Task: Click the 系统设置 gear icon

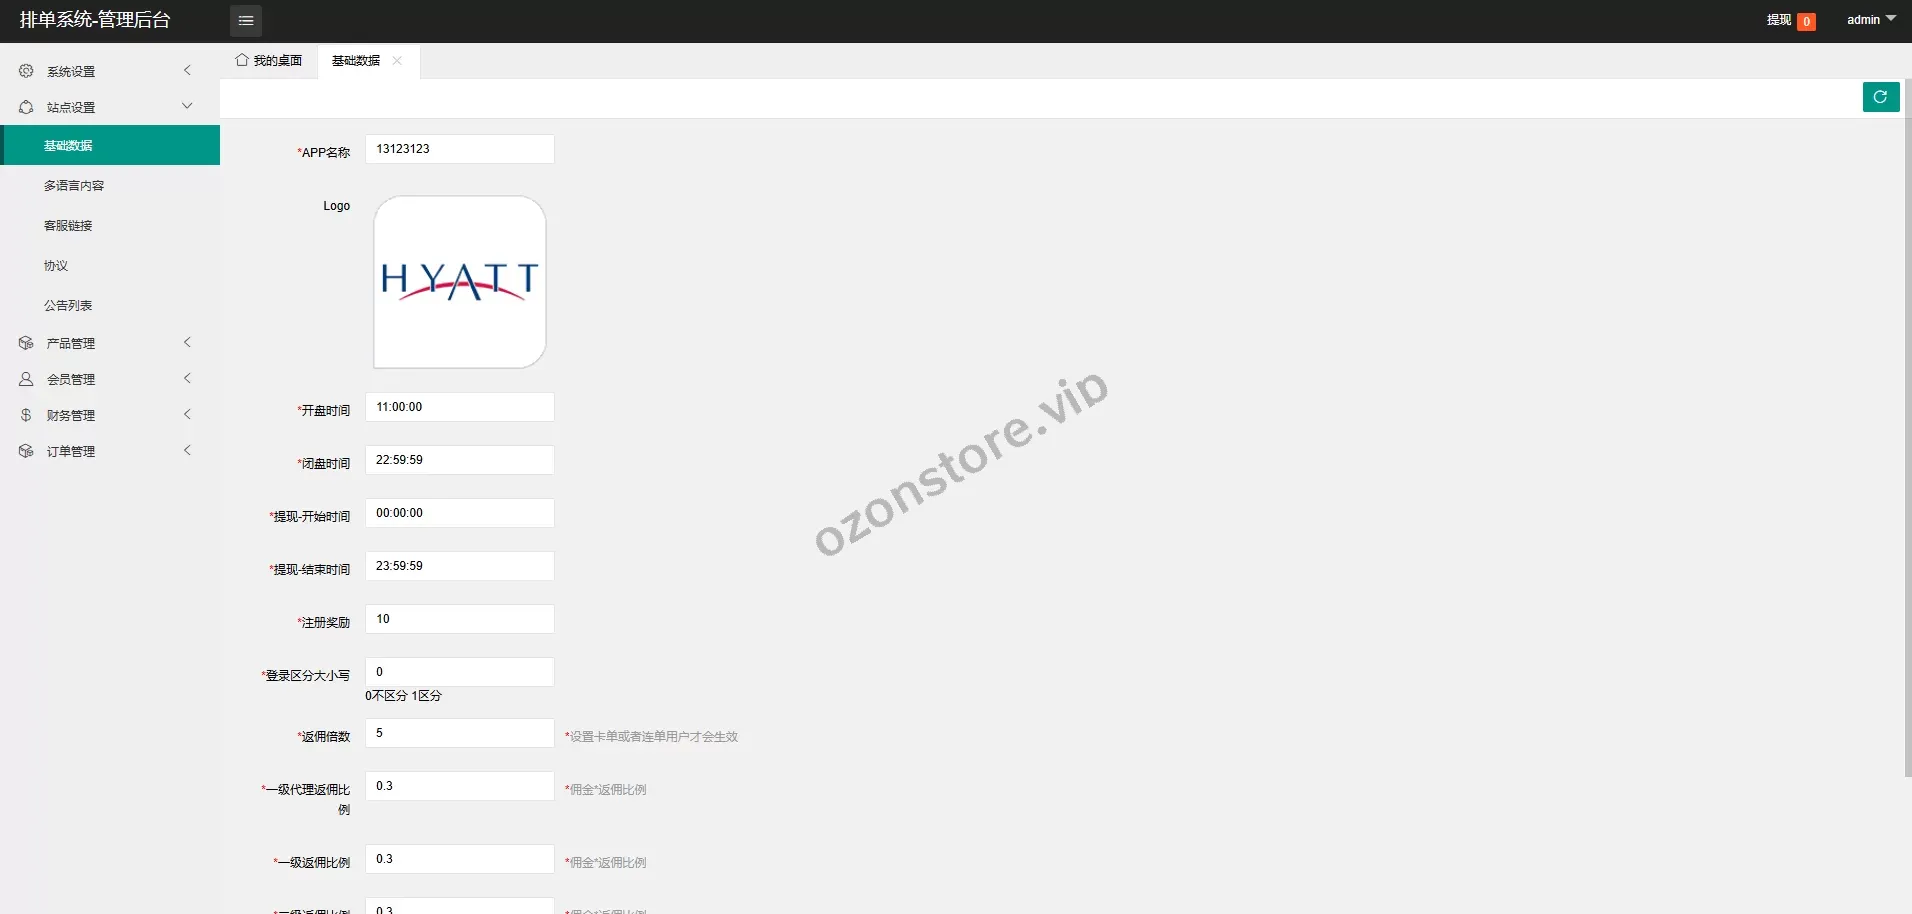Action: coord(26,71)
